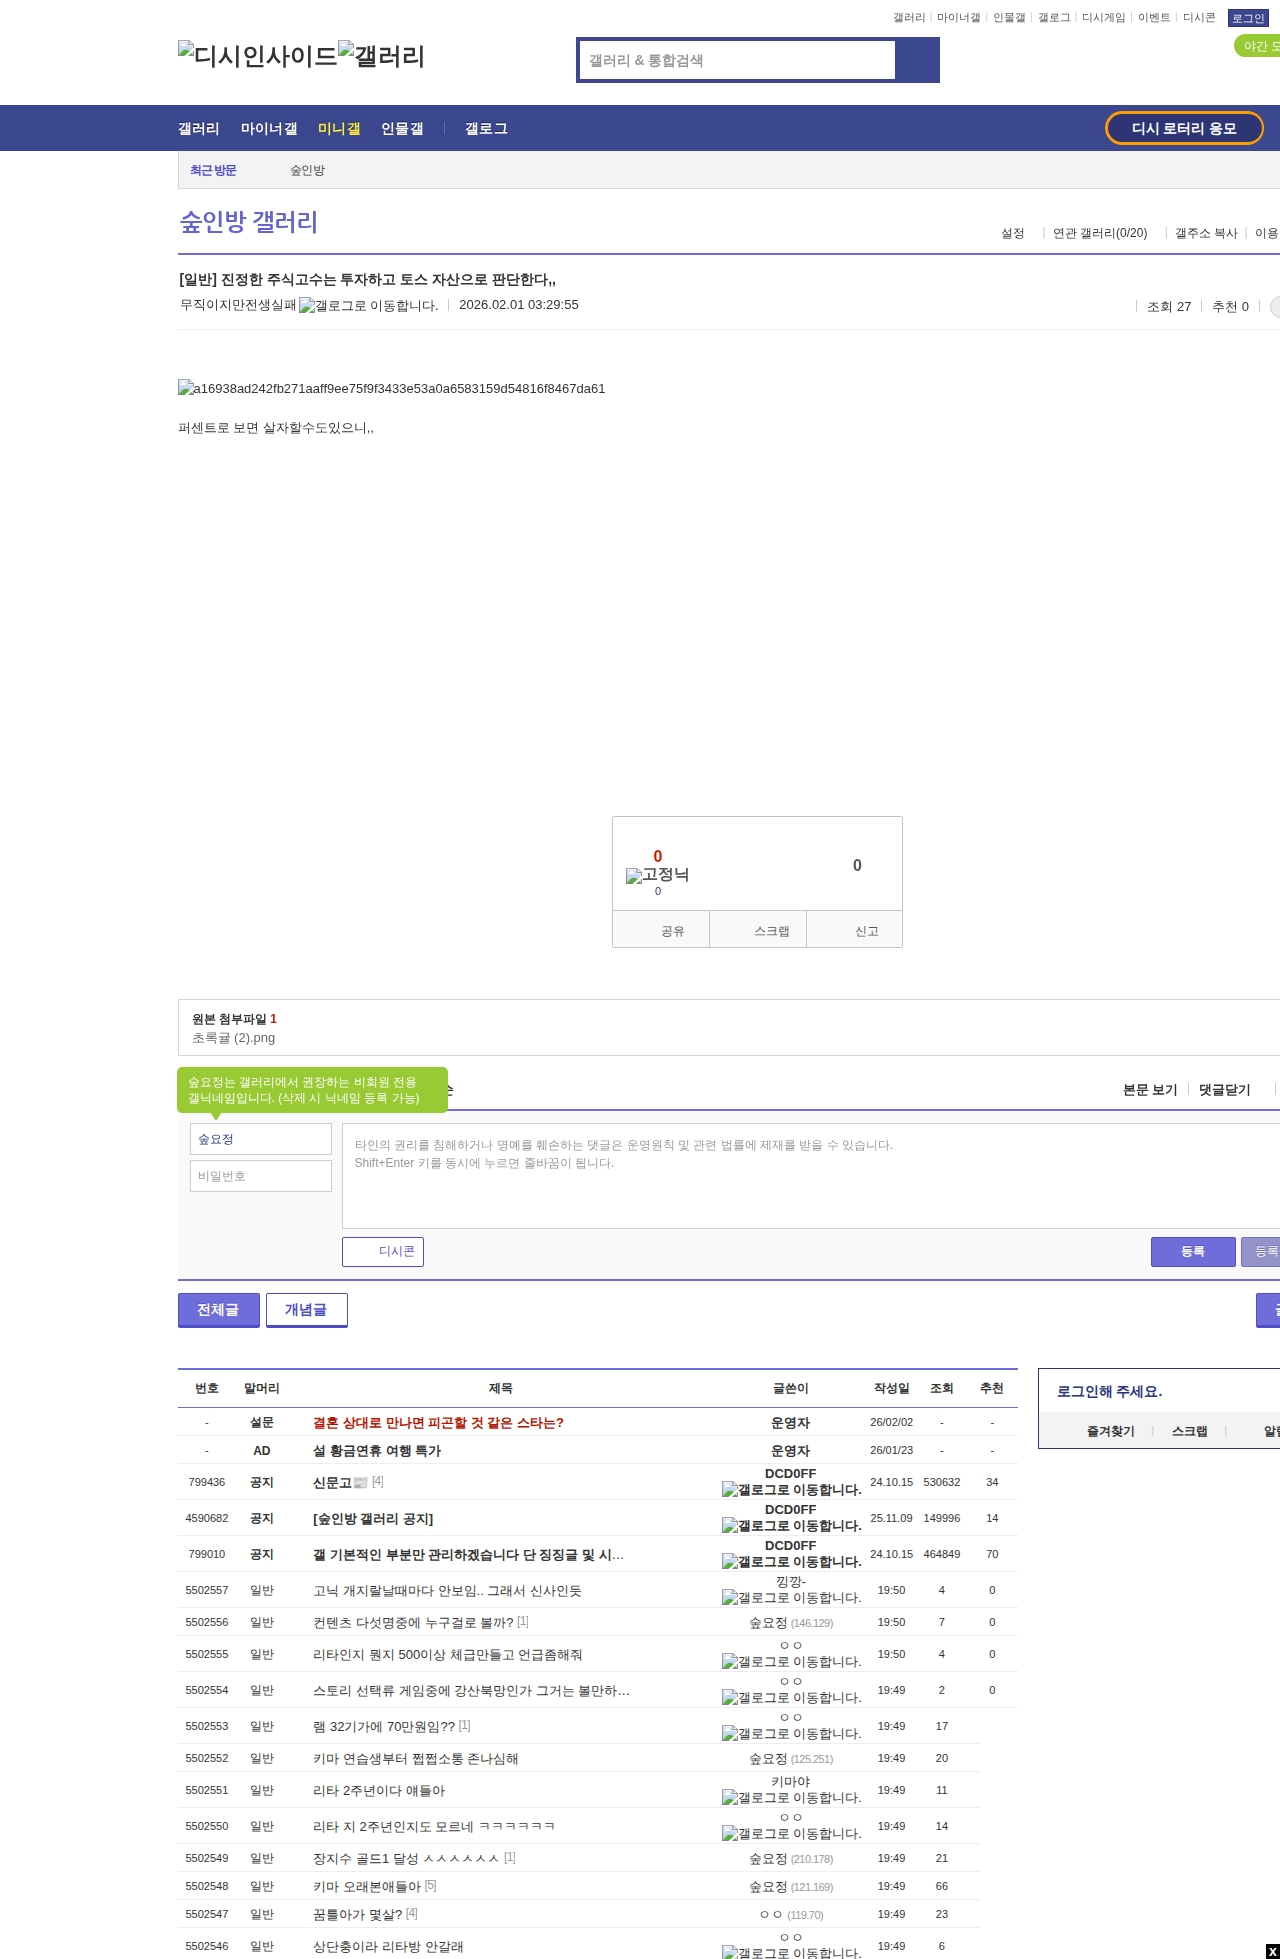Toggle the 야간 모드 night mode switch
This screenshot has width=1280, height=1959.
click(x=1258, y=46)
